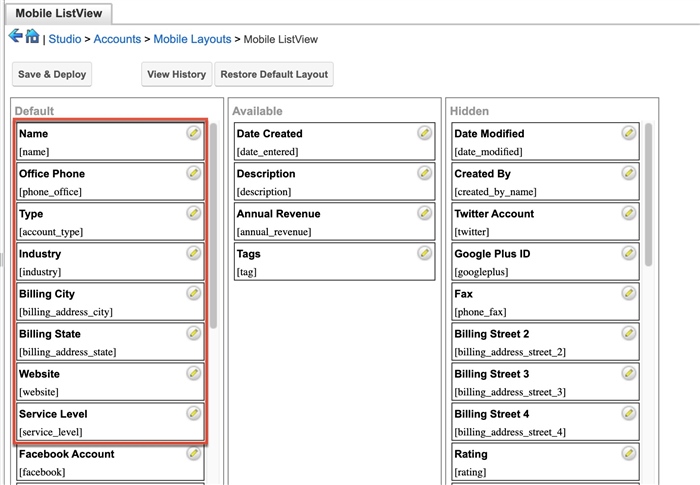The width and height of the screenshot is (700, 485).
Task: Edit the Name field pencil icon
Action: (x=194, y=133)
